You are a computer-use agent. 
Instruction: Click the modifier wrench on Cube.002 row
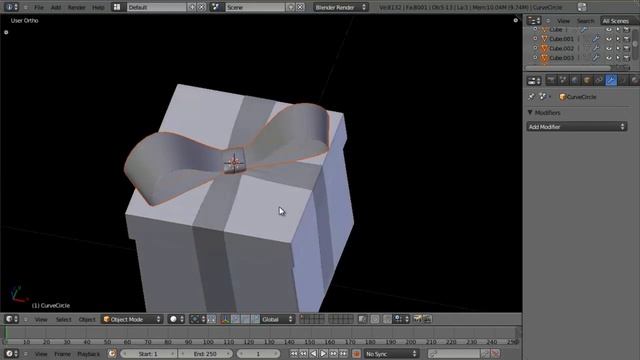coord(596,48)
